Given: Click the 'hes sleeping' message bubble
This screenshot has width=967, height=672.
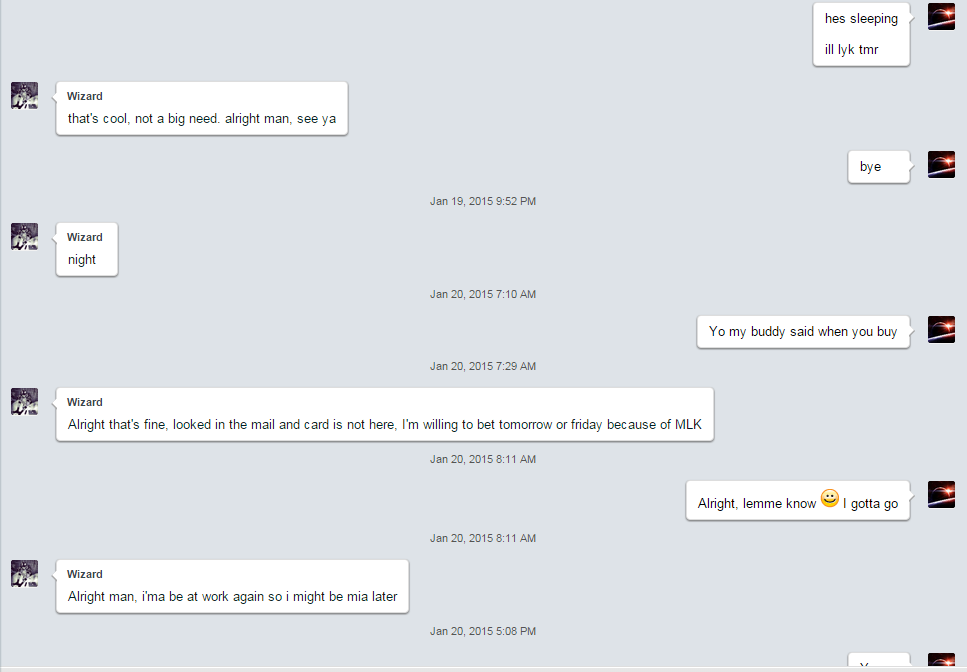Looking at the screenshot, I should click(x=861, y=34).
